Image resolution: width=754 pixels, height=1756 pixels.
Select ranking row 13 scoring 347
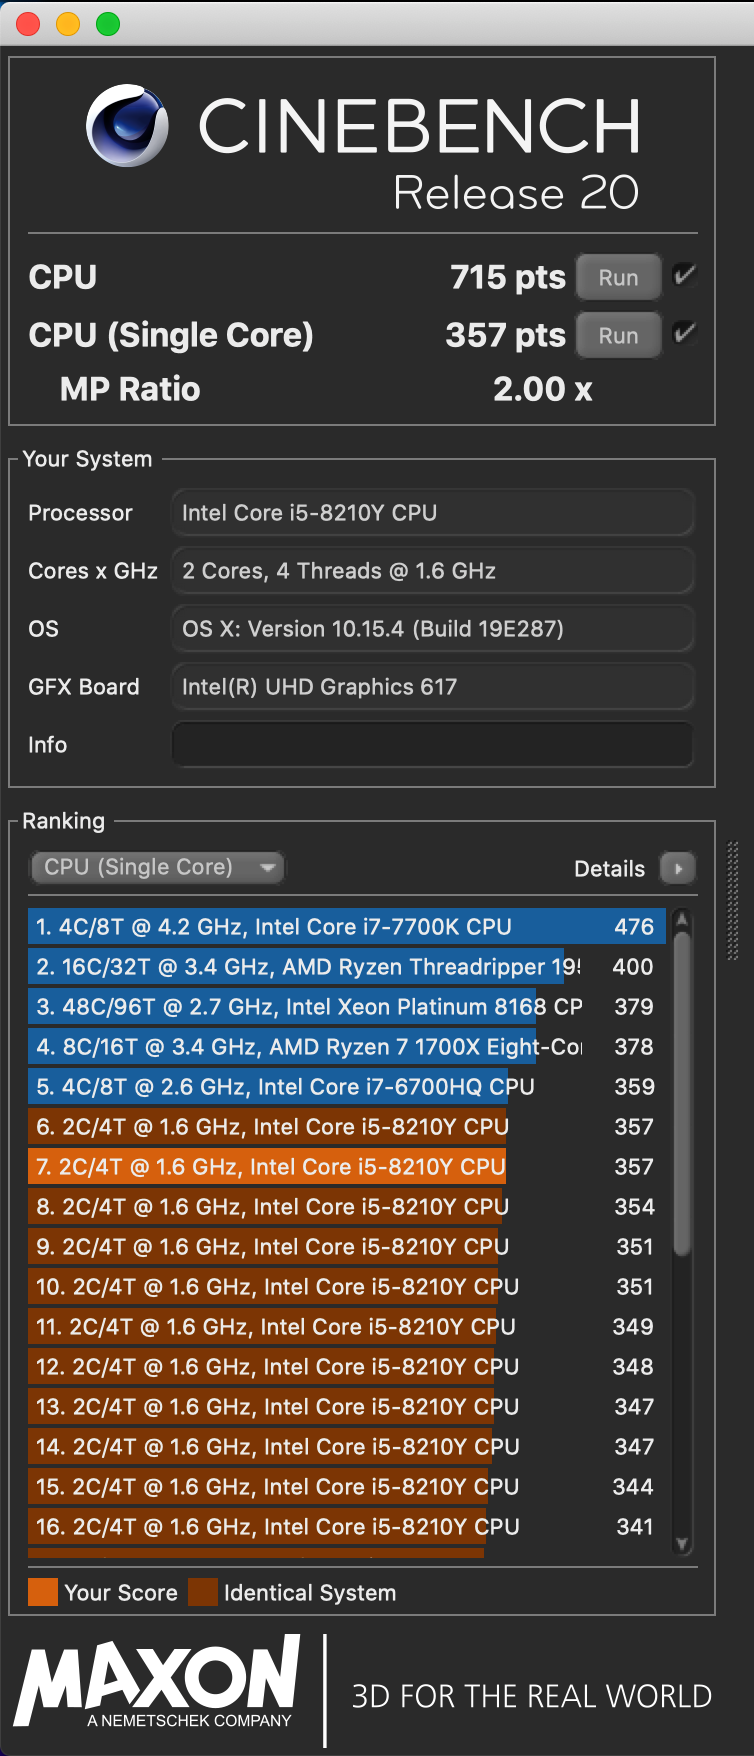tap(346, 1407)
